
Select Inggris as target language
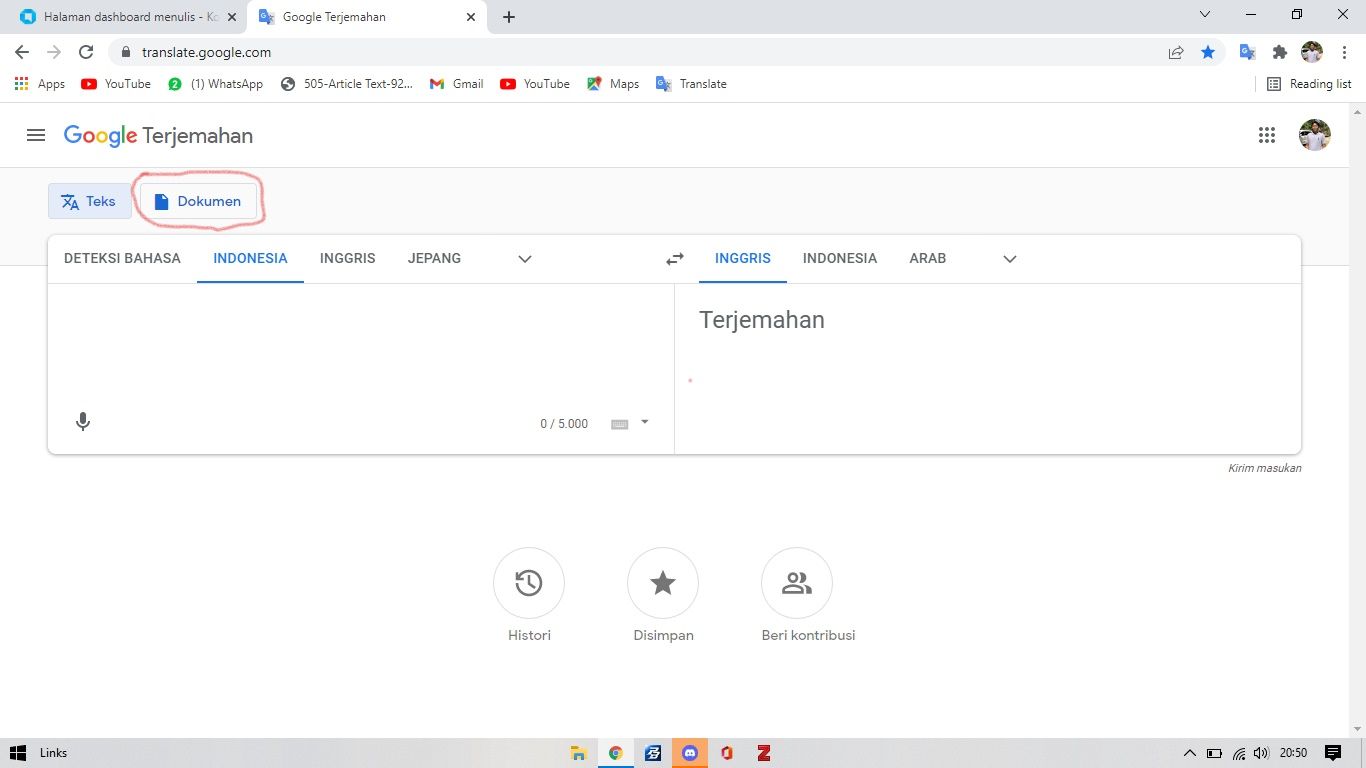point(743,258)
